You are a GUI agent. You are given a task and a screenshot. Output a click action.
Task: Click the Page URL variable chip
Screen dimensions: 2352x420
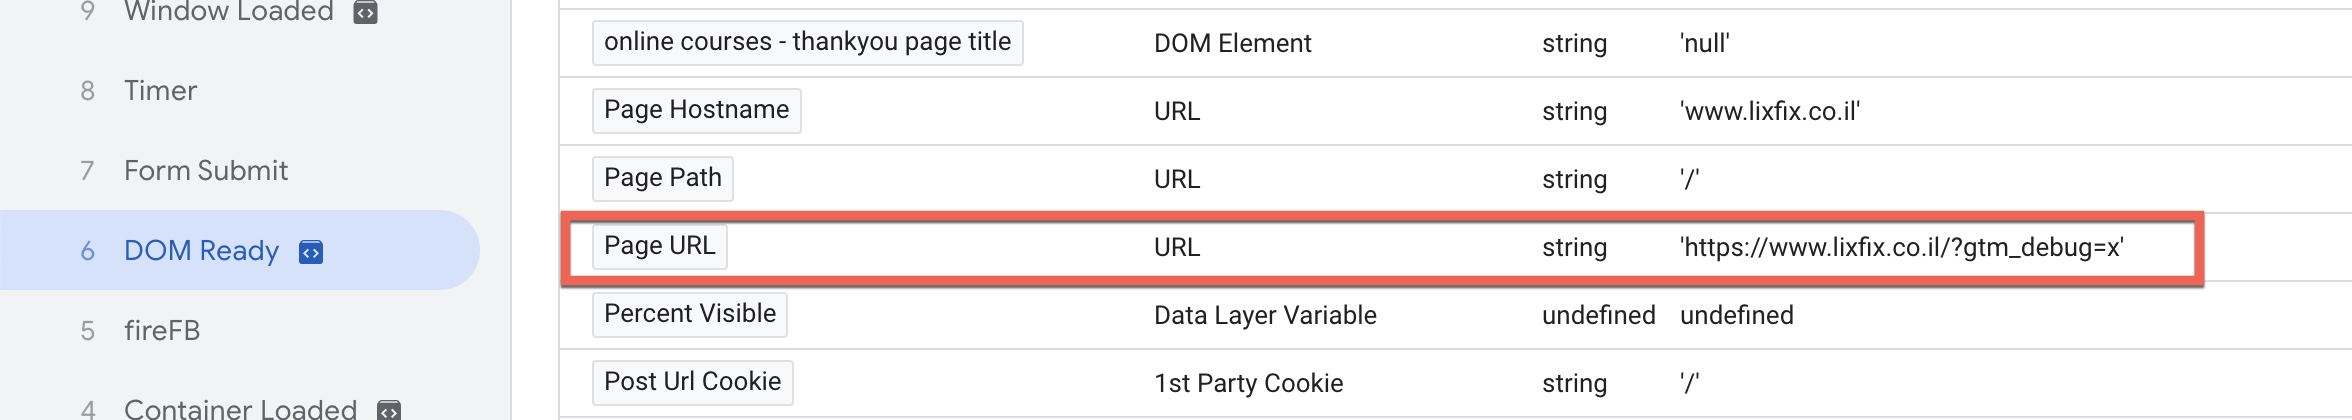[x=660, y=246]
